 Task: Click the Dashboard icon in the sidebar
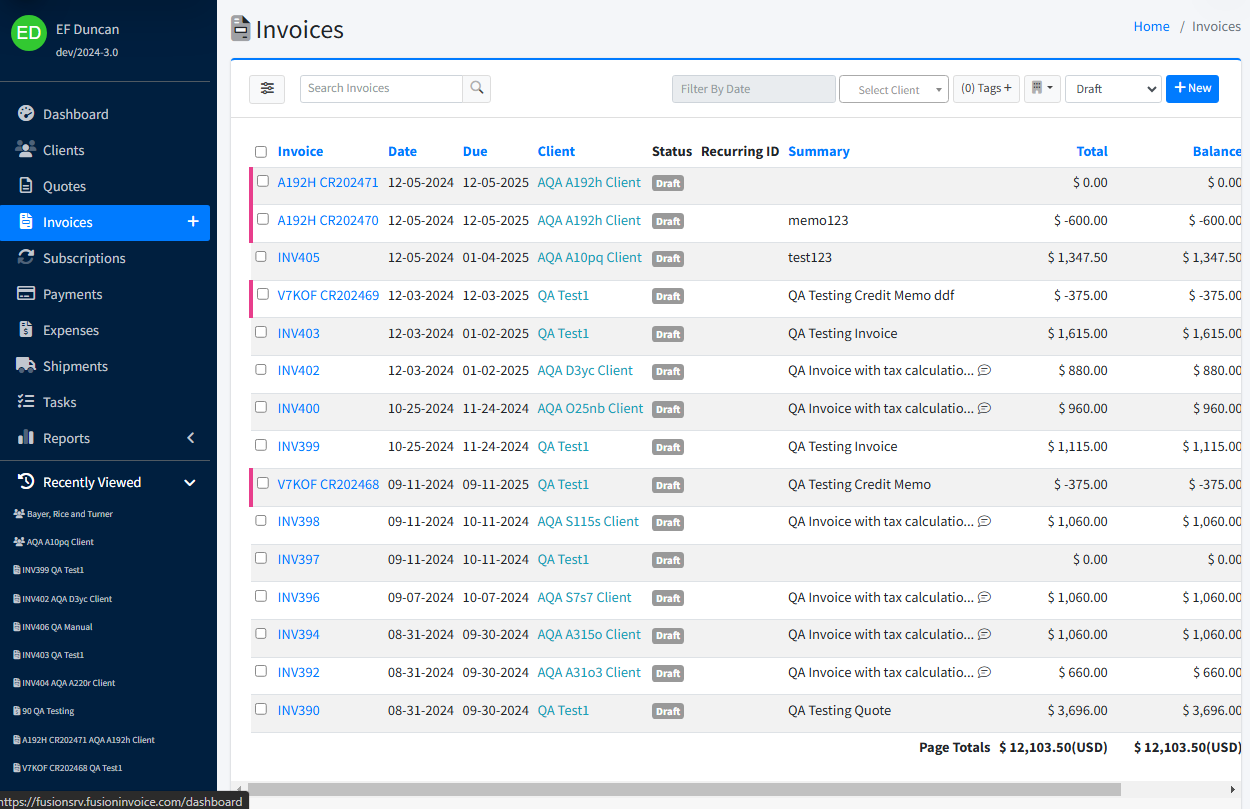click(x=26, y=114)
